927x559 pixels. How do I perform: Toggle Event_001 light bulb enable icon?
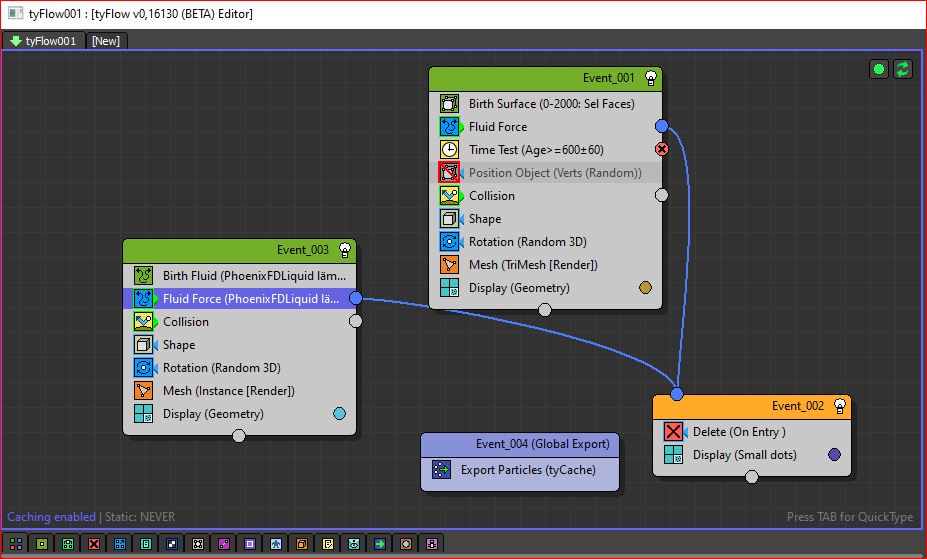point(651,78)
